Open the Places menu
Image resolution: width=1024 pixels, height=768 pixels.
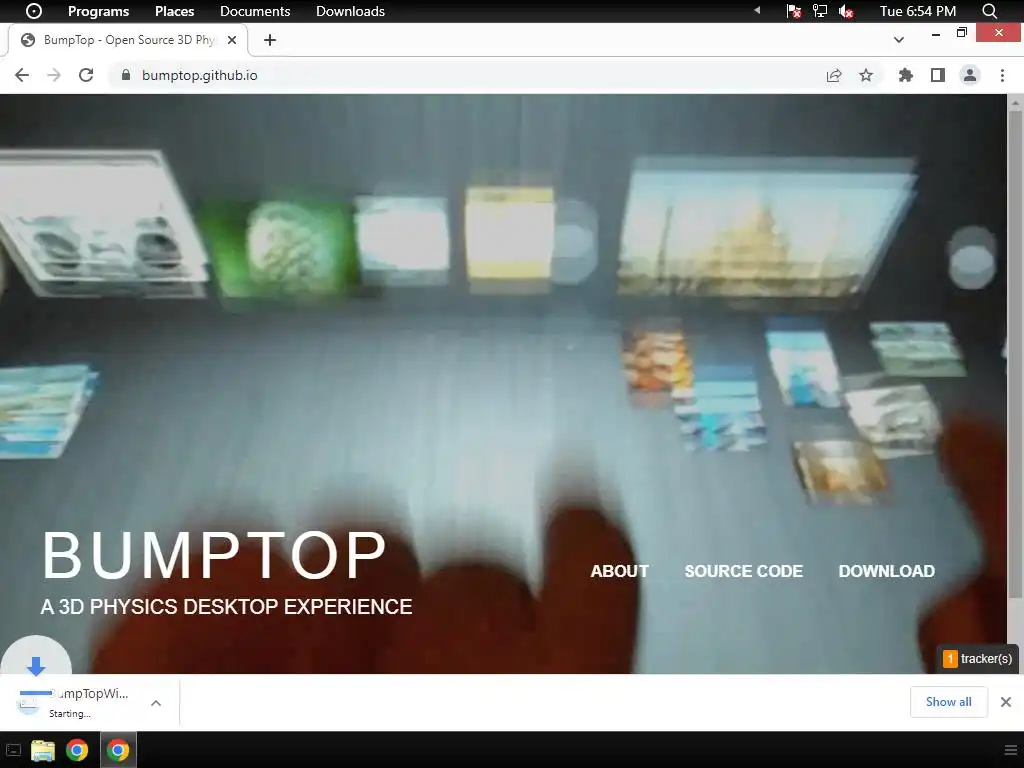click(x=174, y=11)
